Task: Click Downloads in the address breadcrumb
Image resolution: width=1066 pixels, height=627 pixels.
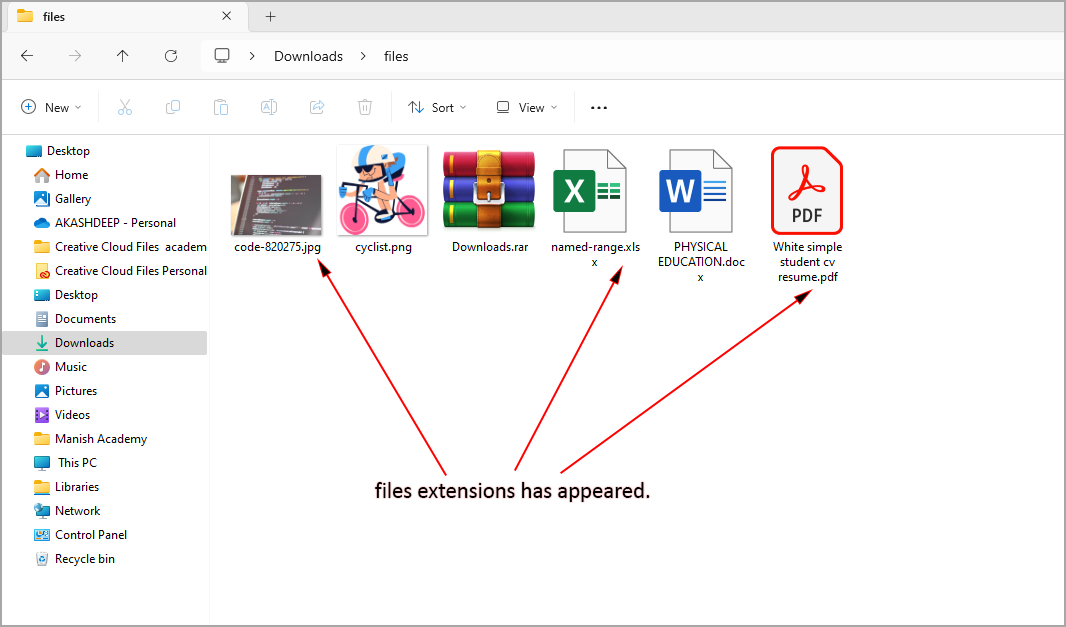Action: point(308,56)
